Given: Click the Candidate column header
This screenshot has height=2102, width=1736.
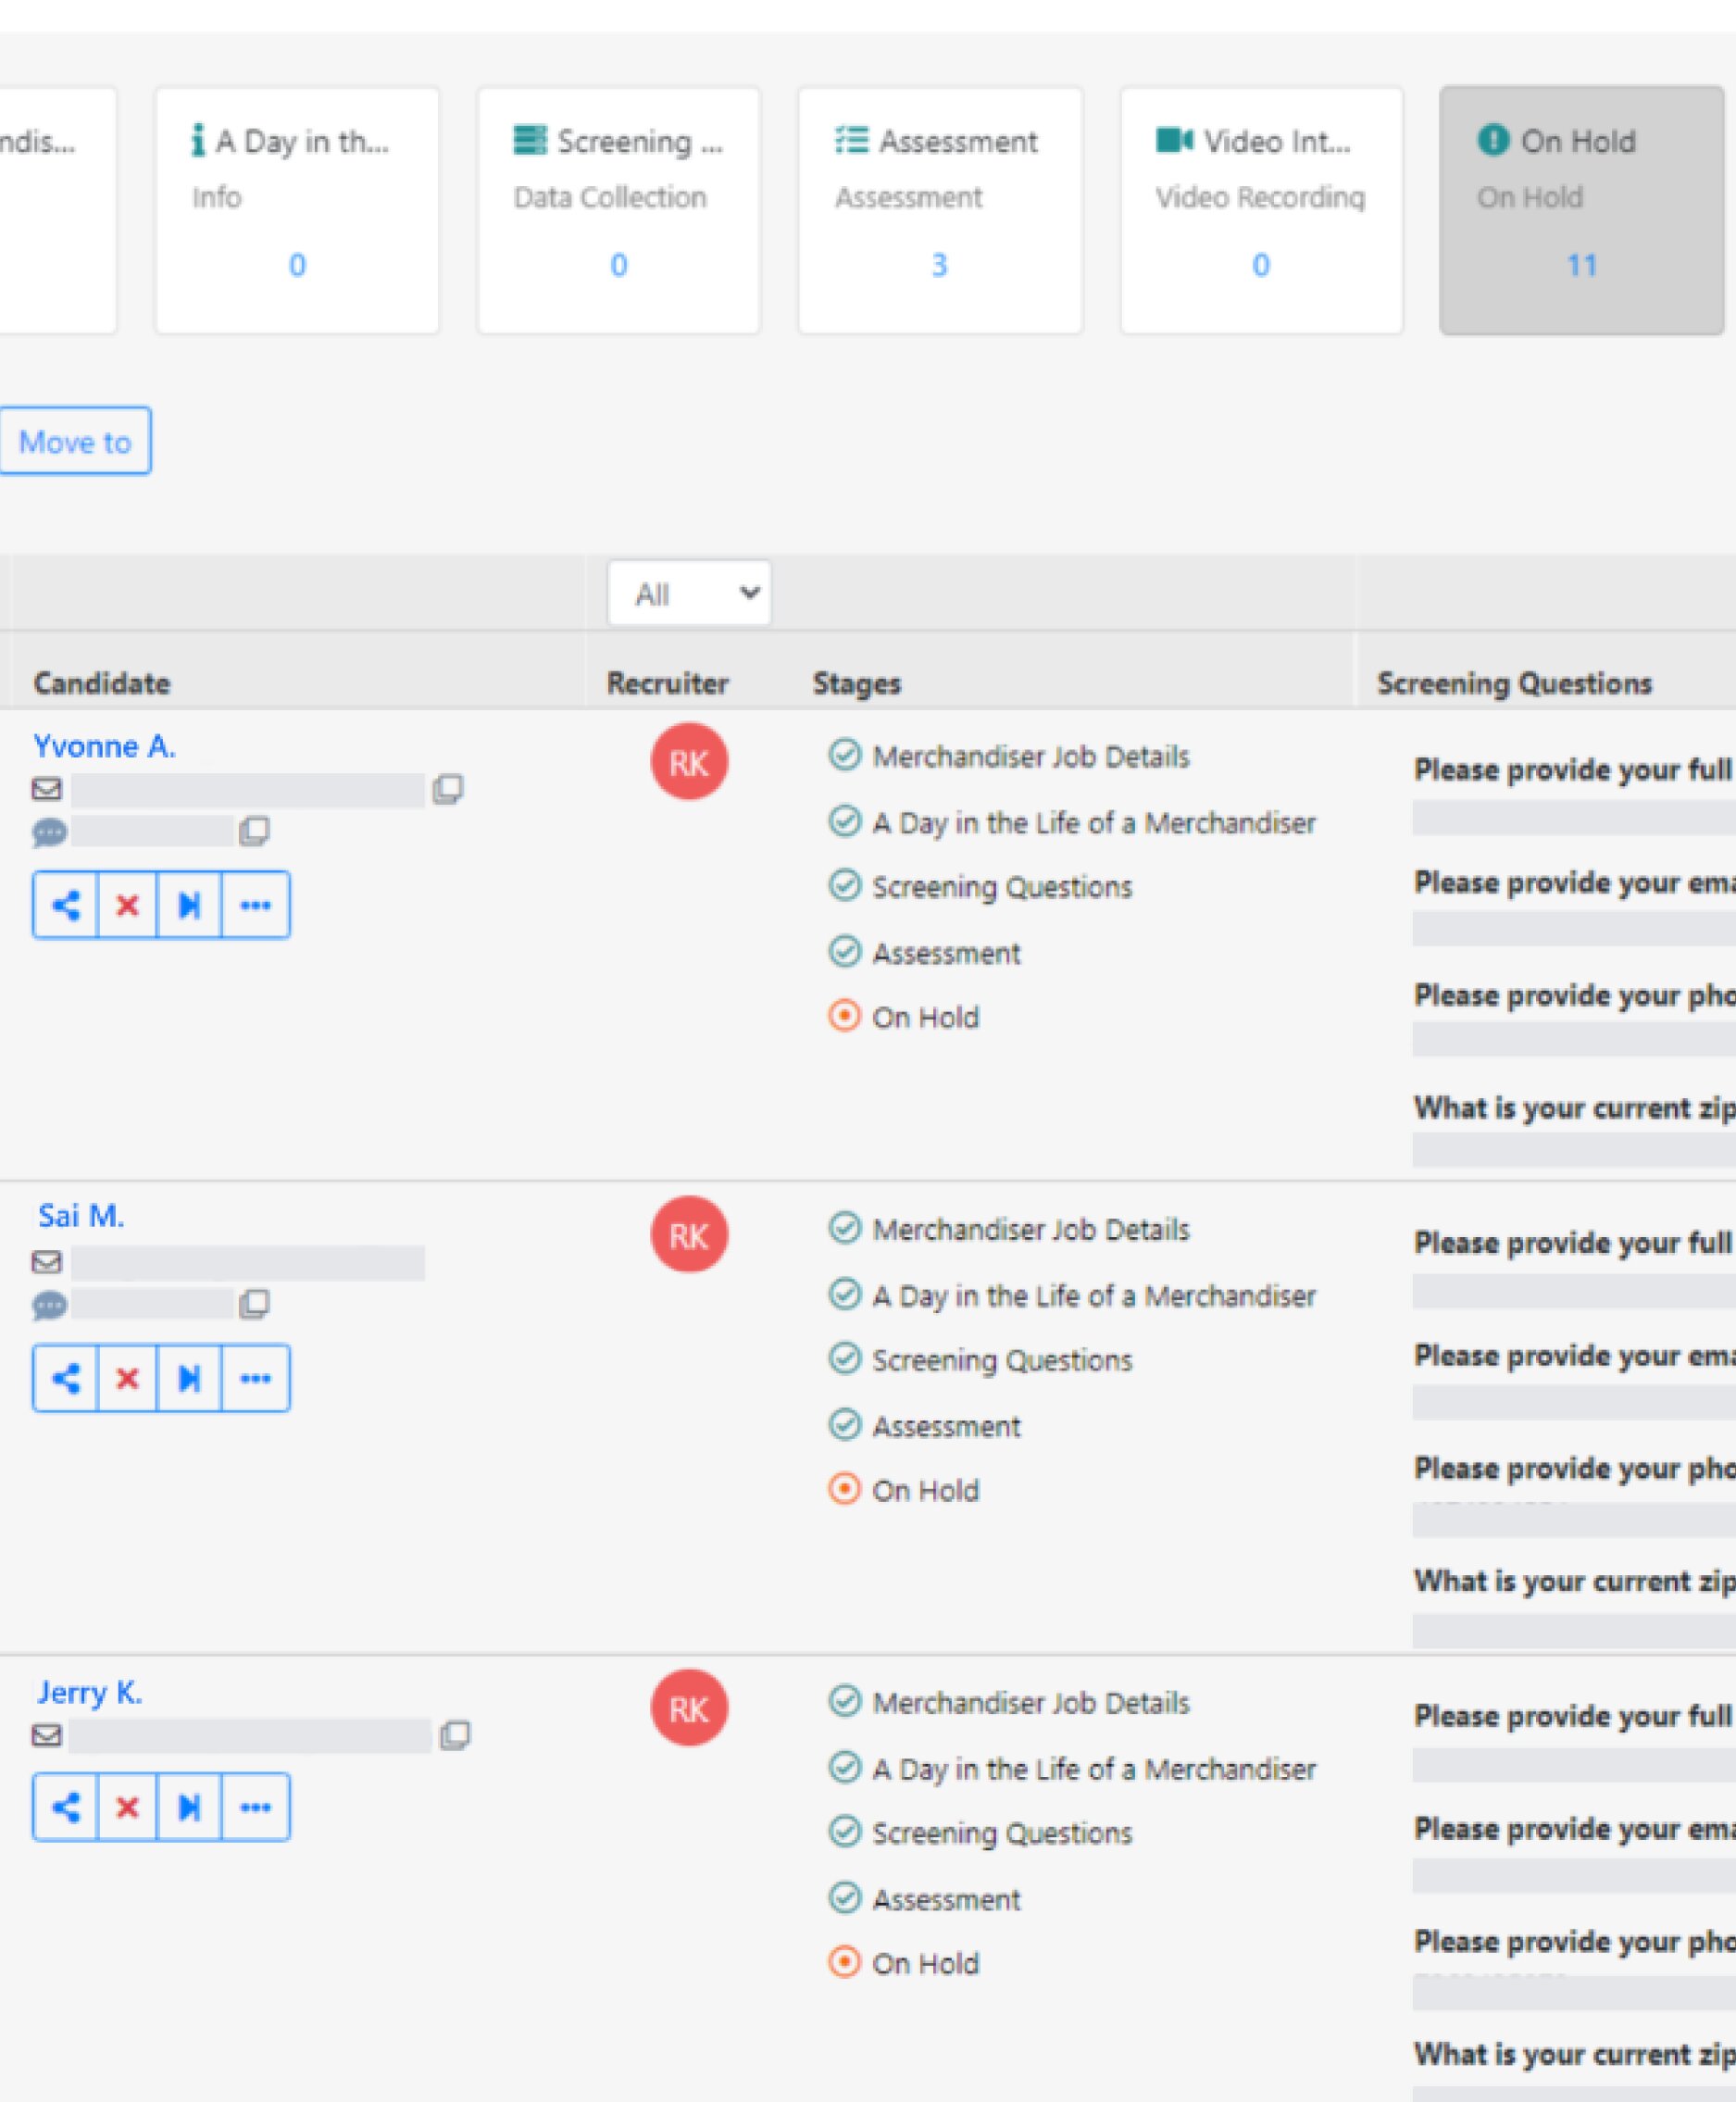Looking at the screenshot, I should point(102,683).
